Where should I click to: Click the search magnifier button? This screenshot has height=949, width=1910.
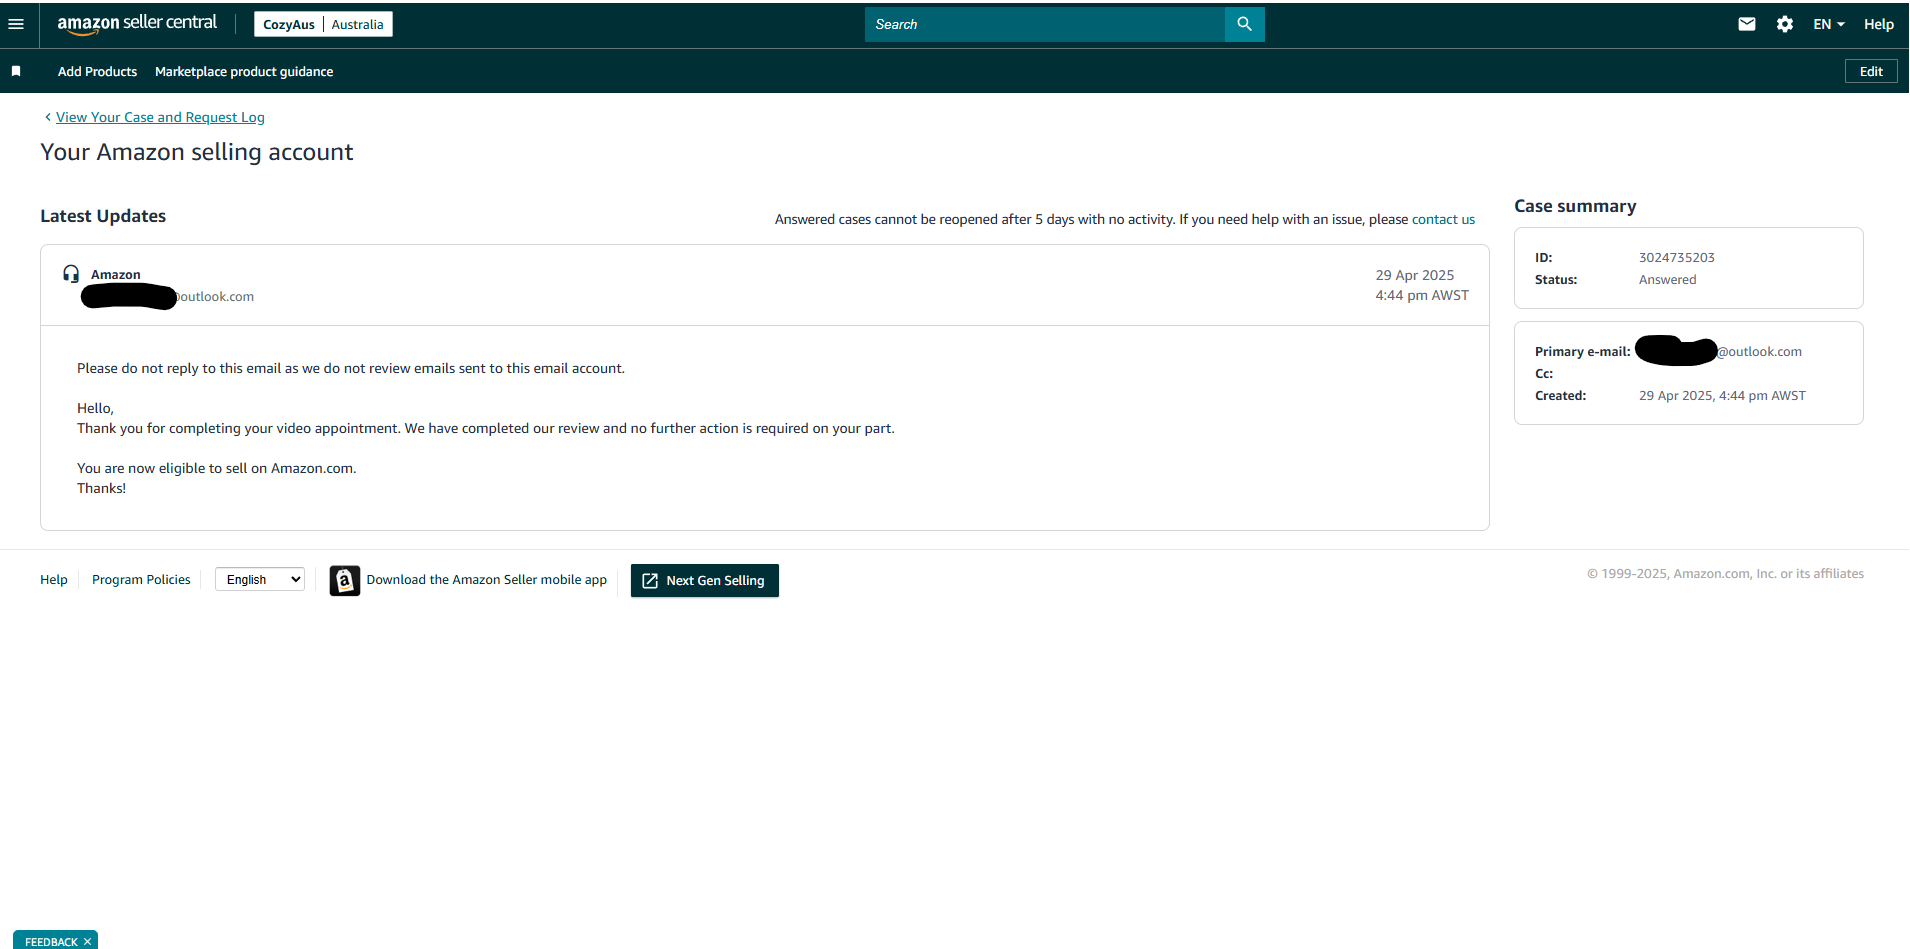pos(1244,24)
